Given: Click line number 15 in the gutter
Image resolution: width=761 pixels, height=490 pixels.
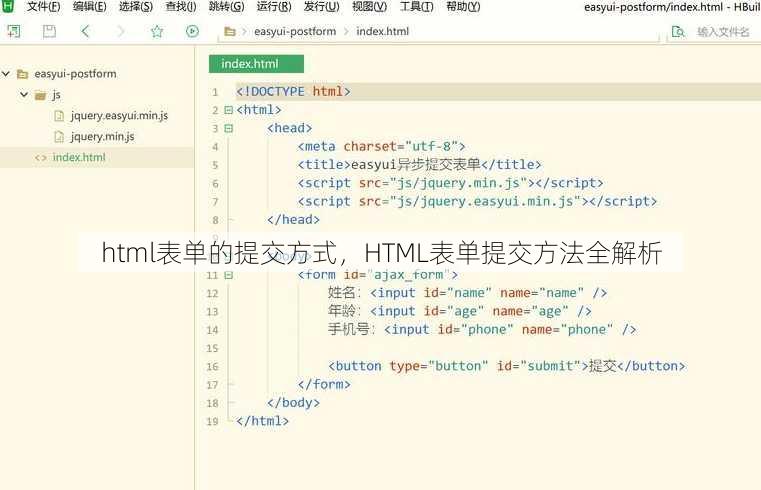Looking at the screenshot, I should (213, 349).
